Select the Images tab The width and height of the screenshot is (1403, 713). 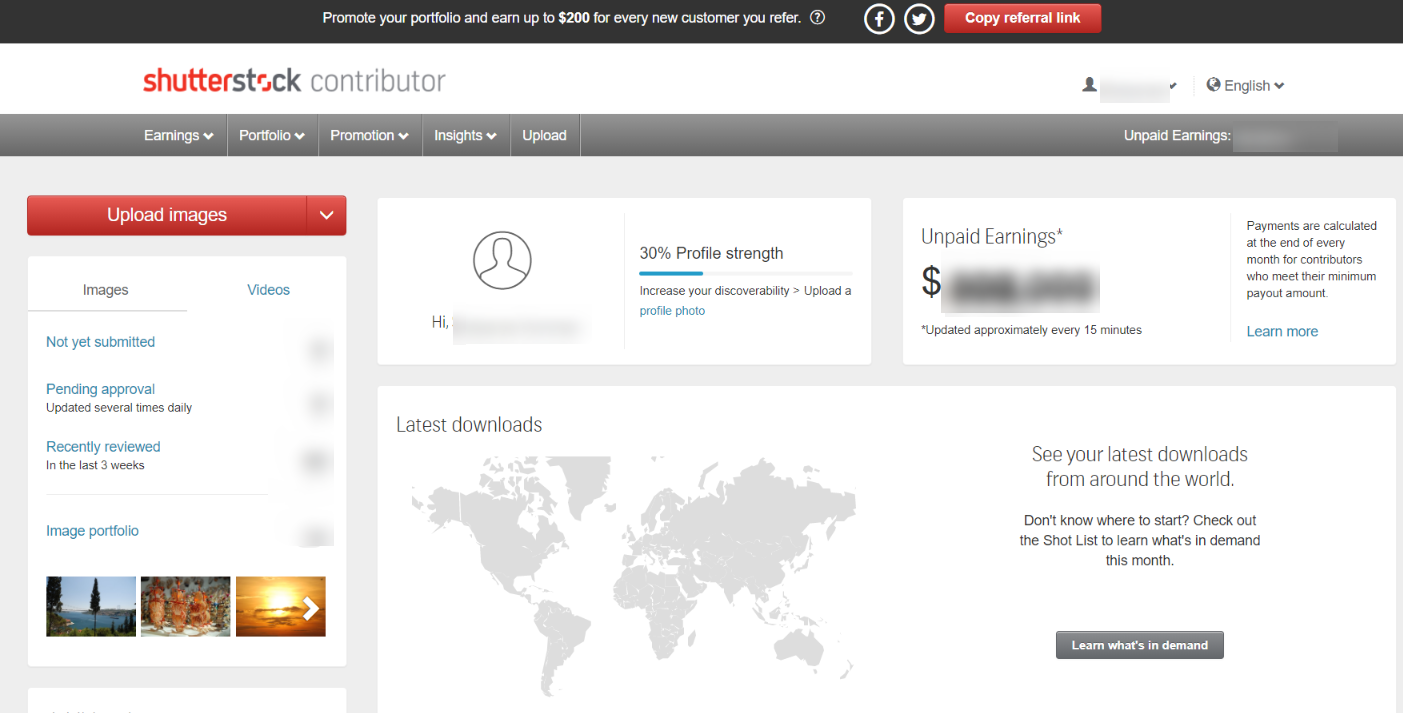106,290
